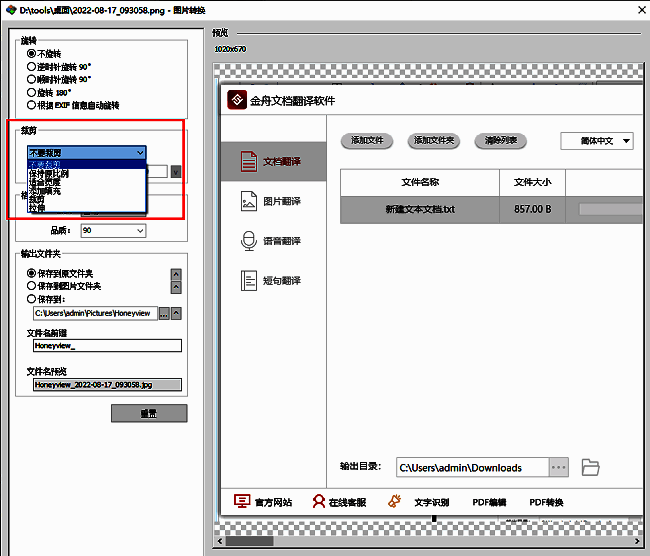The image size is (650, 556).
Task: Open output directory folder icon
Action: click(x=590, y=467)
